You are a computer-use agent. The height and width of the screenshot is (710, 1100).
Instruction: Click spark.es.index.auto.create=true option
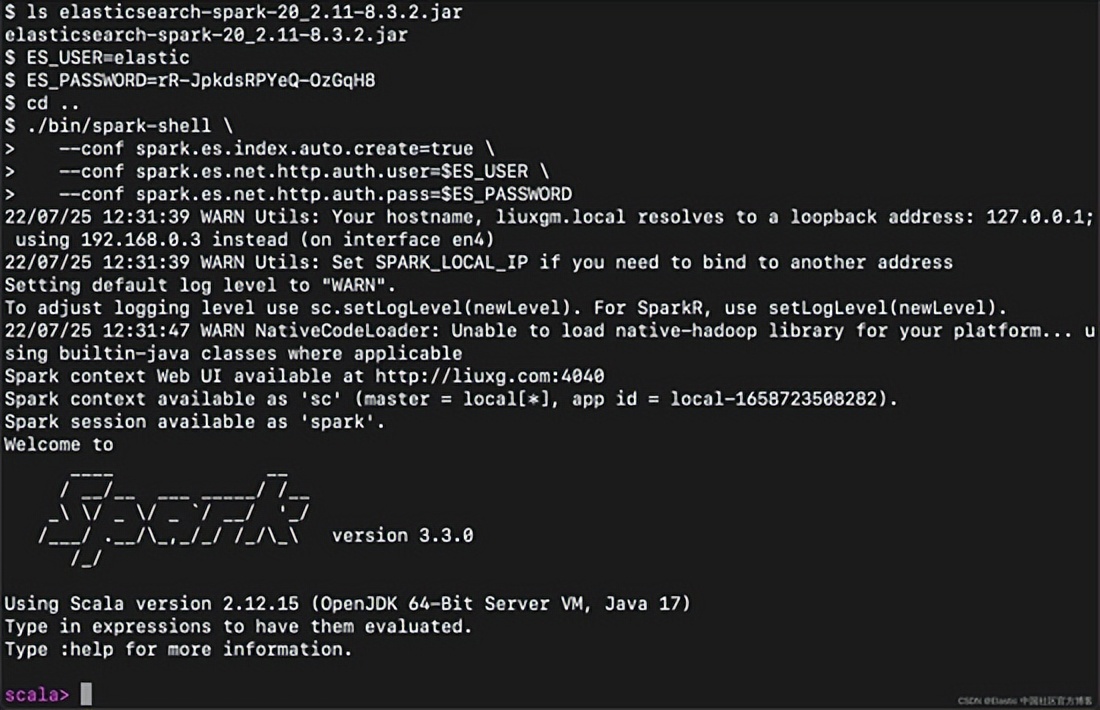(305, 149)
